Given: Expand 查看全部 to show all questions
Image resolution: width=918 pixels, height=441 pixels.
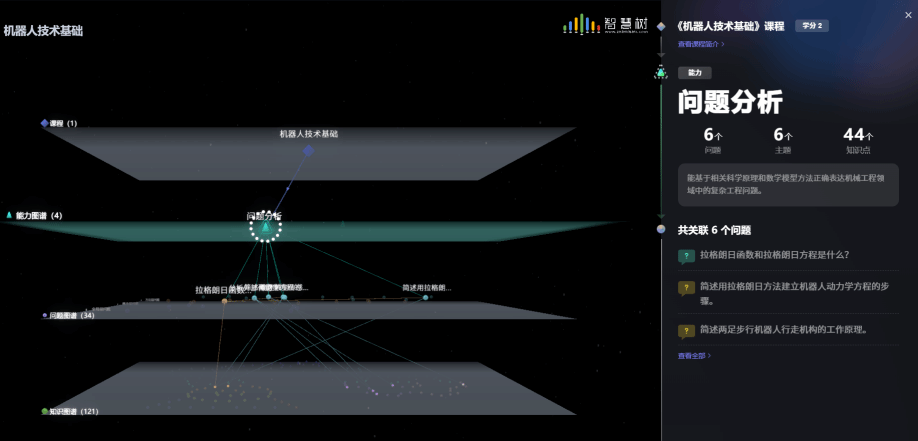Looking at the screenshot, I should pyautogui.click(x=694, y=355).
